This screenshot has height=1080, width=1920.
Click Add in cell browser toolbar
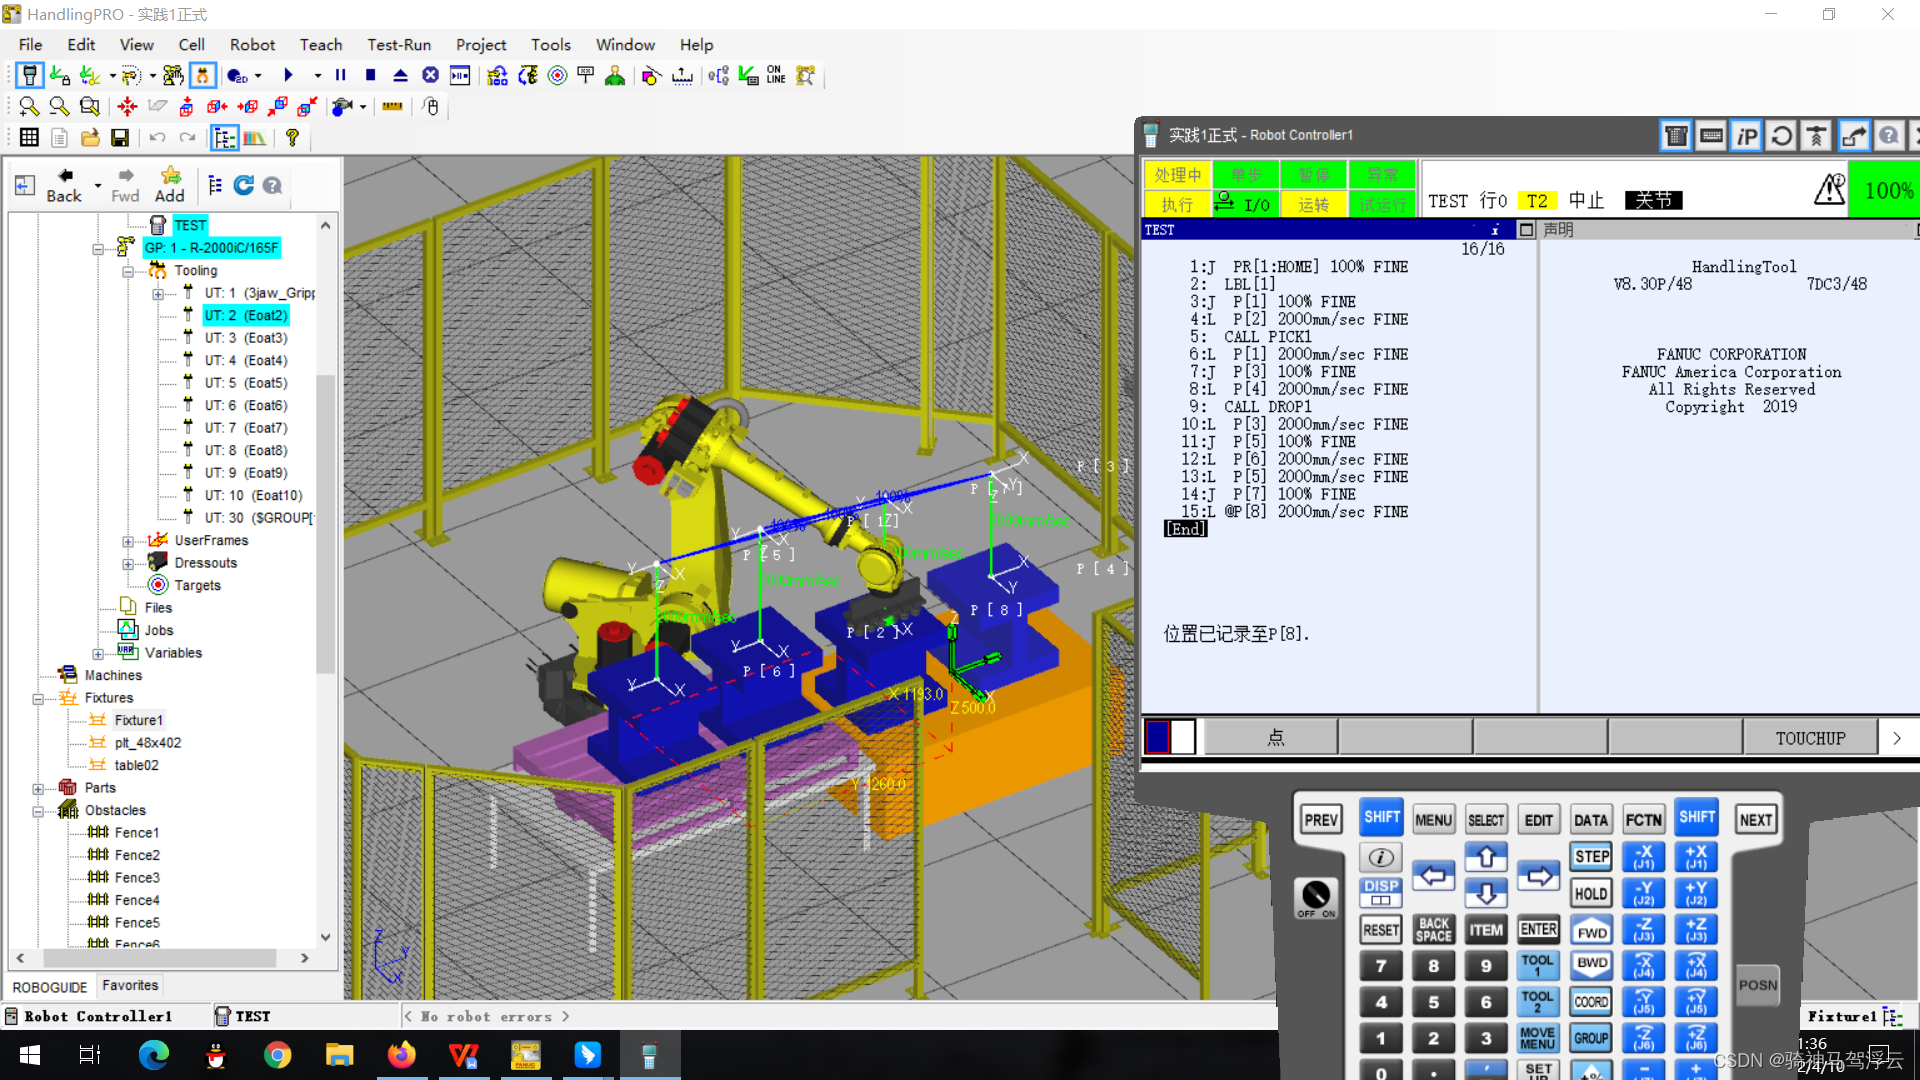click(x=170, y=185)
